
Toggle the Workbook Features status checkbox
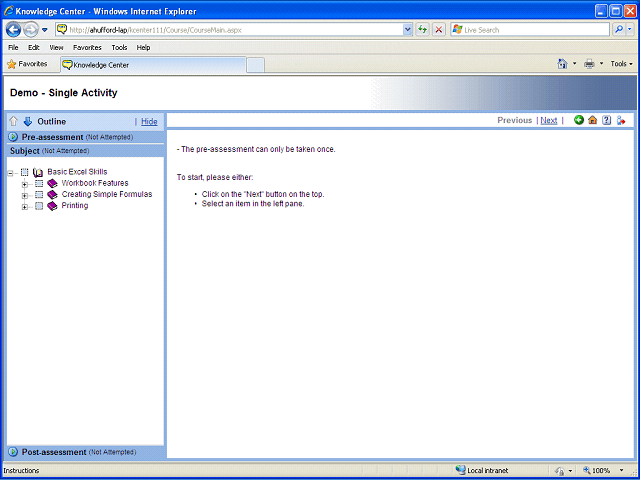tap(39, 184)
